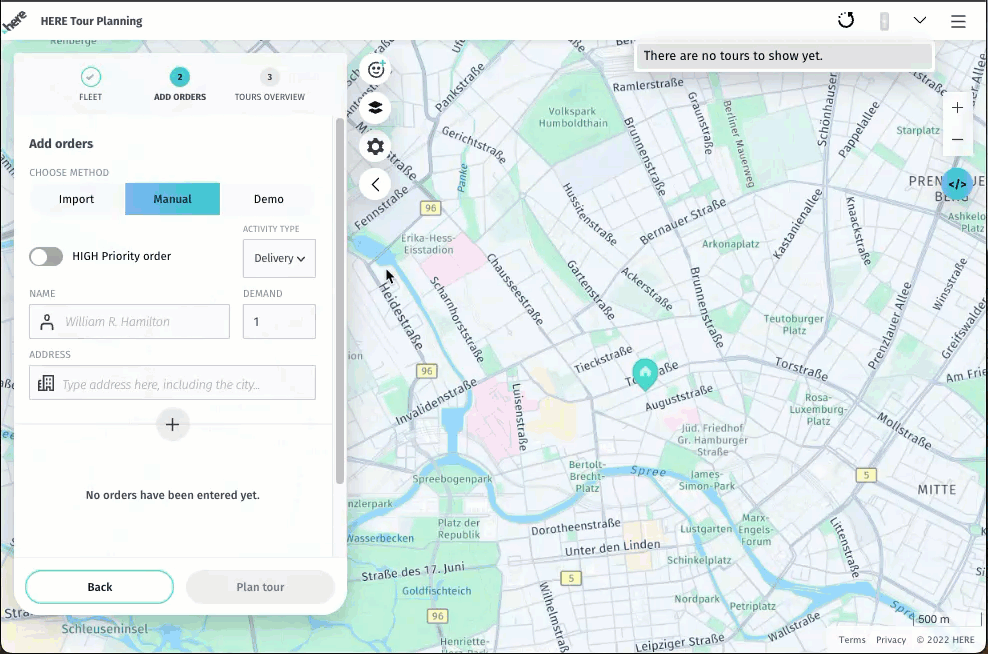
Task: Choose the Manual method
Action: pyautogui.click(x=173, y=199)
